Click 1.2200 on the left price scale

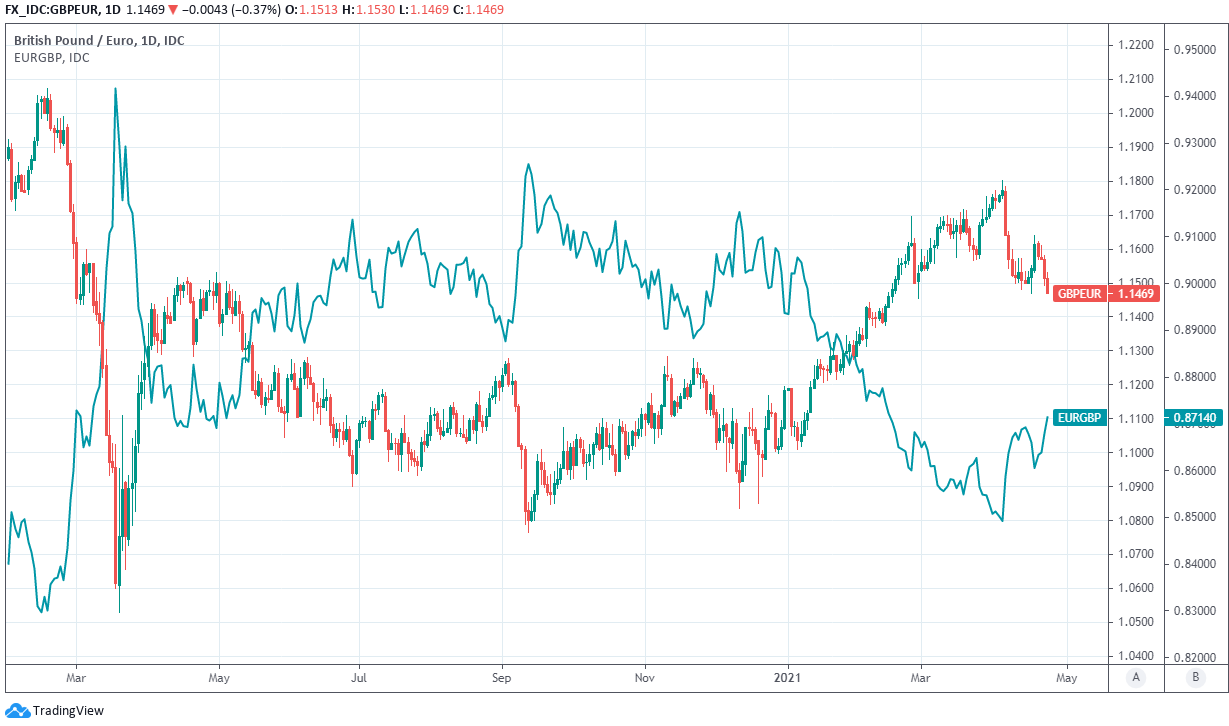coord(1136,46)
